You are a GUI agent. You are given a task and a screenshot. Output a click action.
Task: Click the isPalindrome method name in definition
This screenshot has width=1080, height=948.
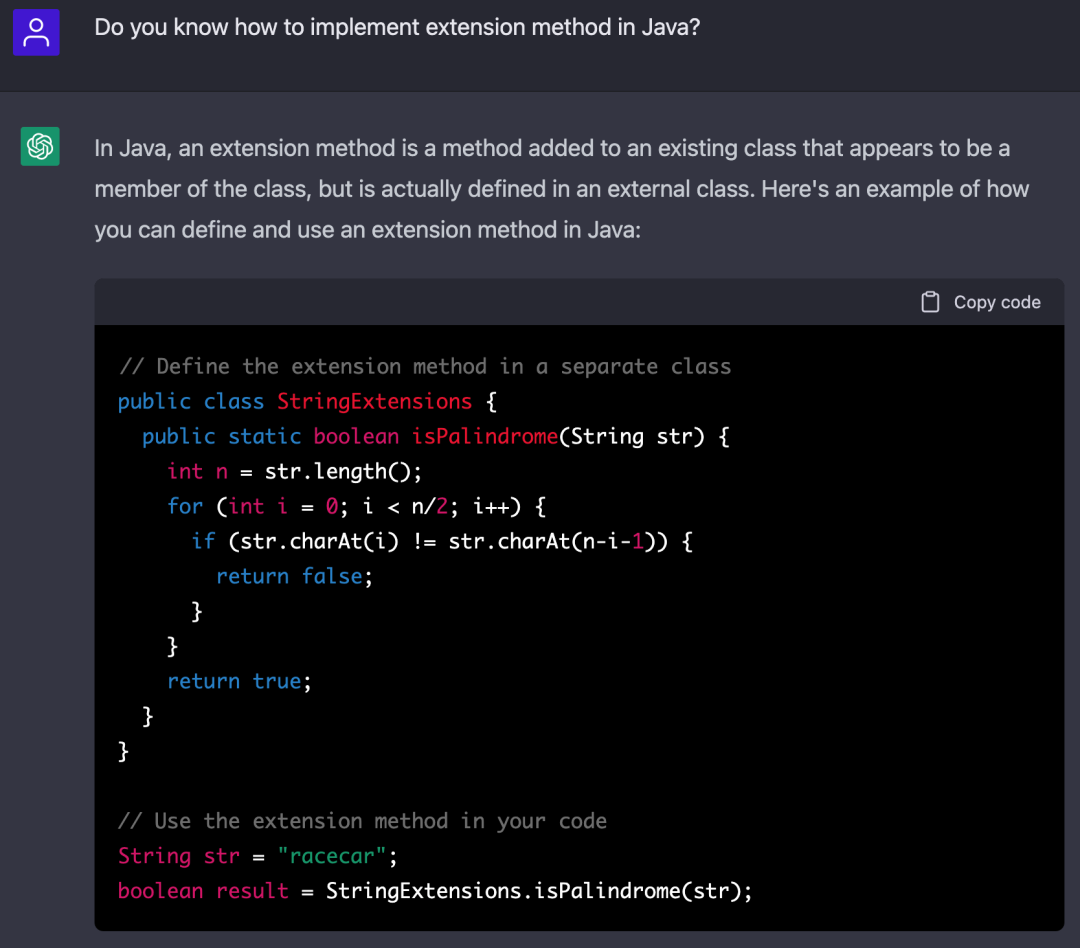coord(484,436)
